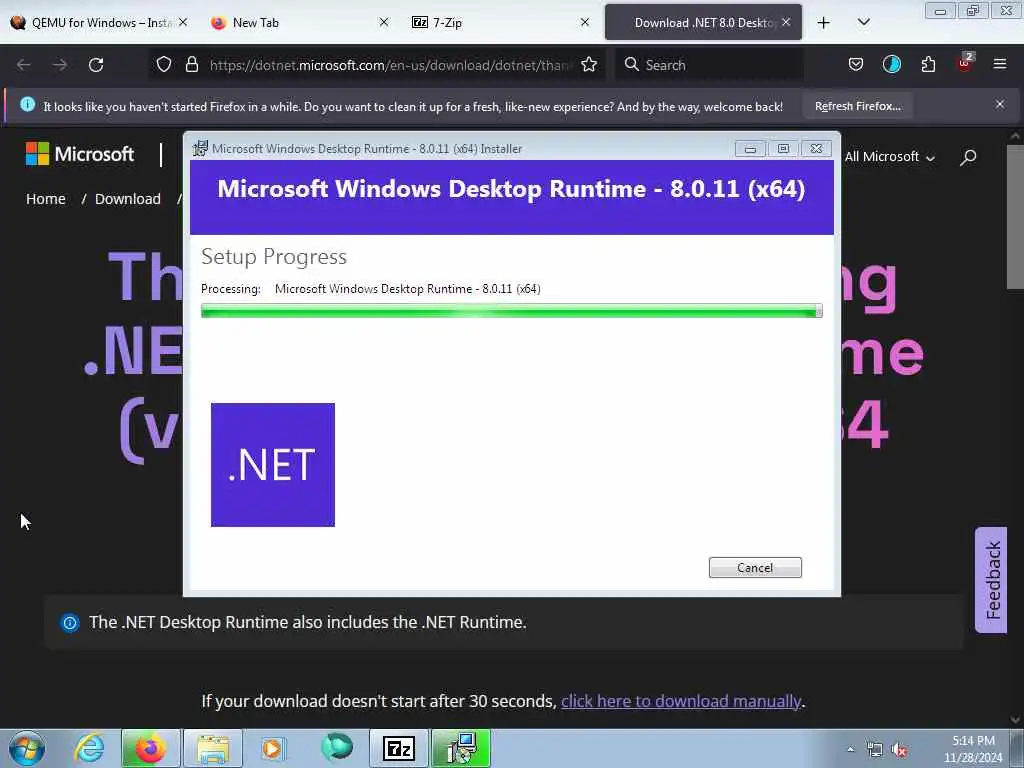Open the Extensions puzzle icon

pyautogui.click(x=928, y=65)
